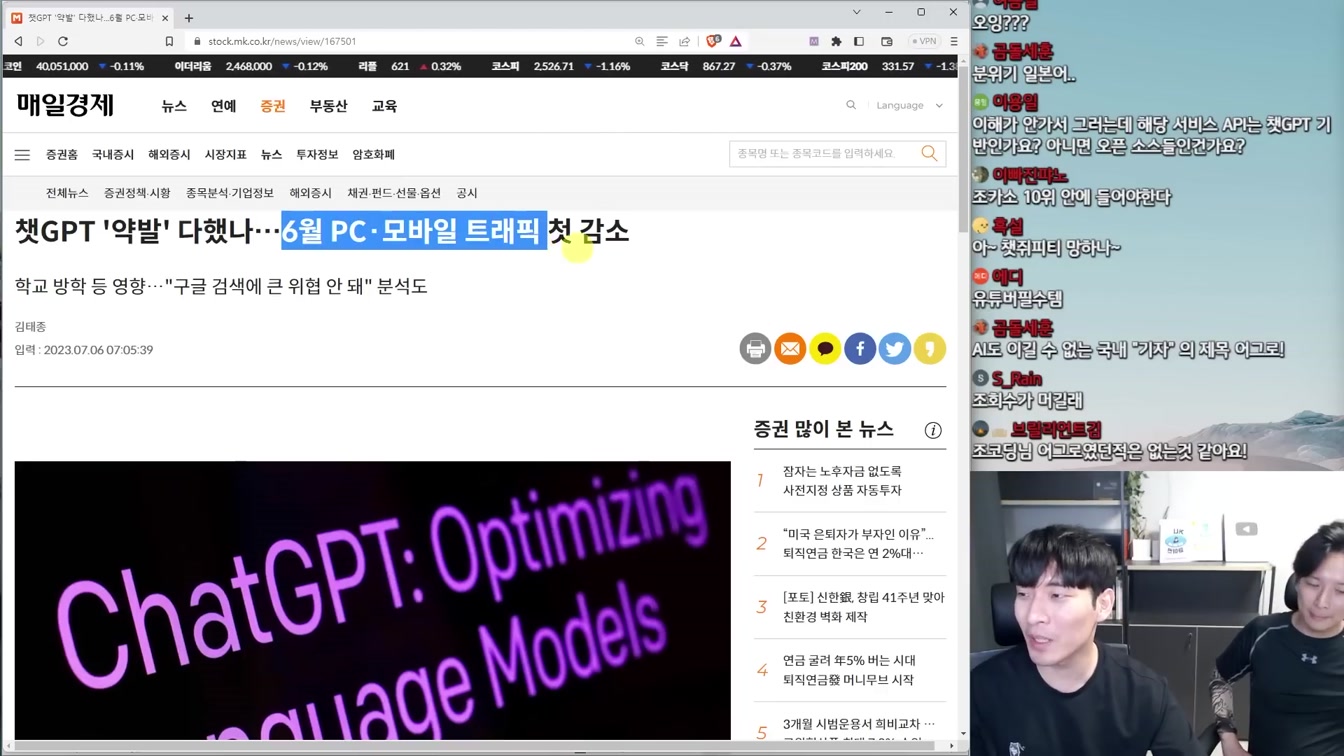1344x756 pixels.
Task: Click the tab search chevron in title bar
Action: pyautogui.click(x=856, y=12)
